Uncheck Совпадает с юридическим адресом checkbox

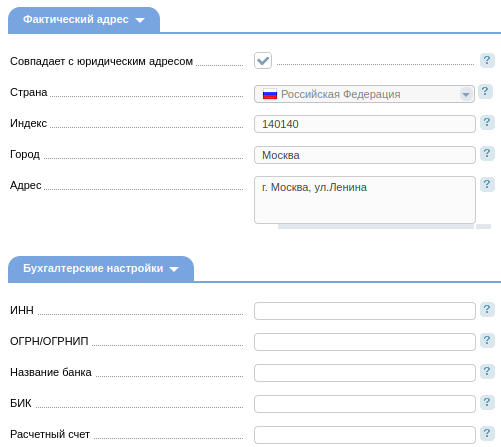(x=263, y=61)
